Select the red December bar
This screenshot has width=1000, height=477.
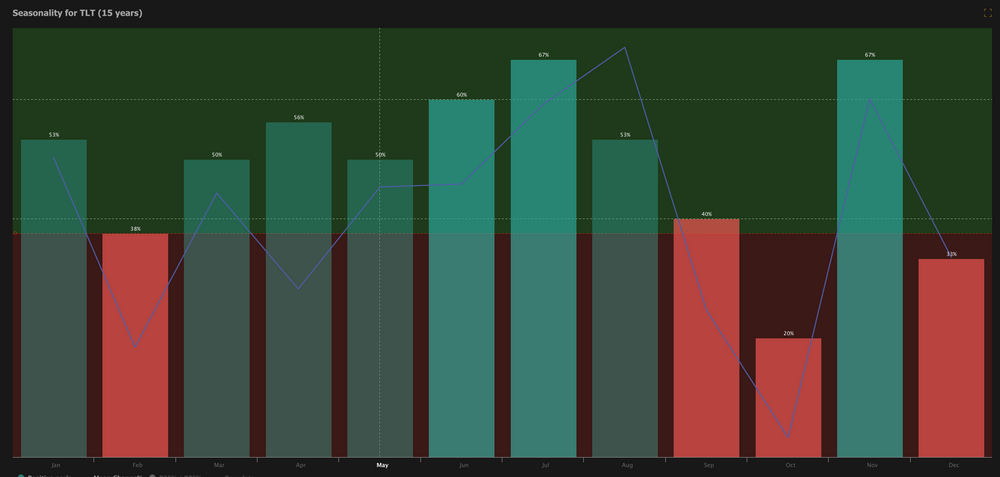(x=952, y=358)
